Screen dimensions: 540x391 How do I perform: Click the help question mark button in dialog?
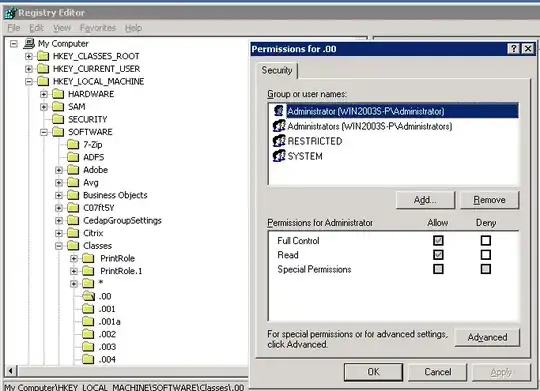click(513, 49)
